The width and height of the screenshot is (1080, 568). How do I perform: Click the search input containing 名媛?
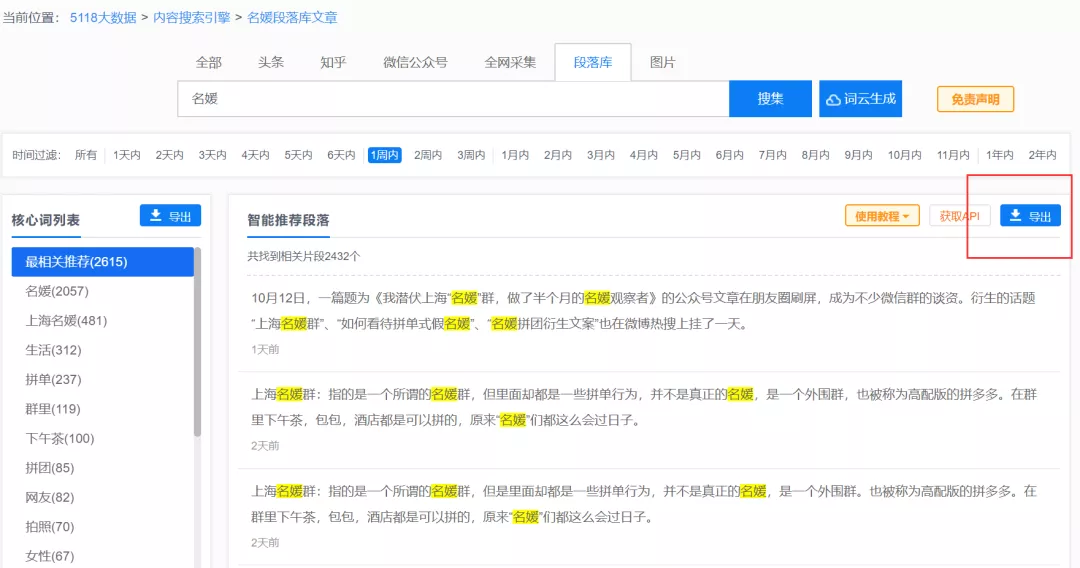point(453,99)
